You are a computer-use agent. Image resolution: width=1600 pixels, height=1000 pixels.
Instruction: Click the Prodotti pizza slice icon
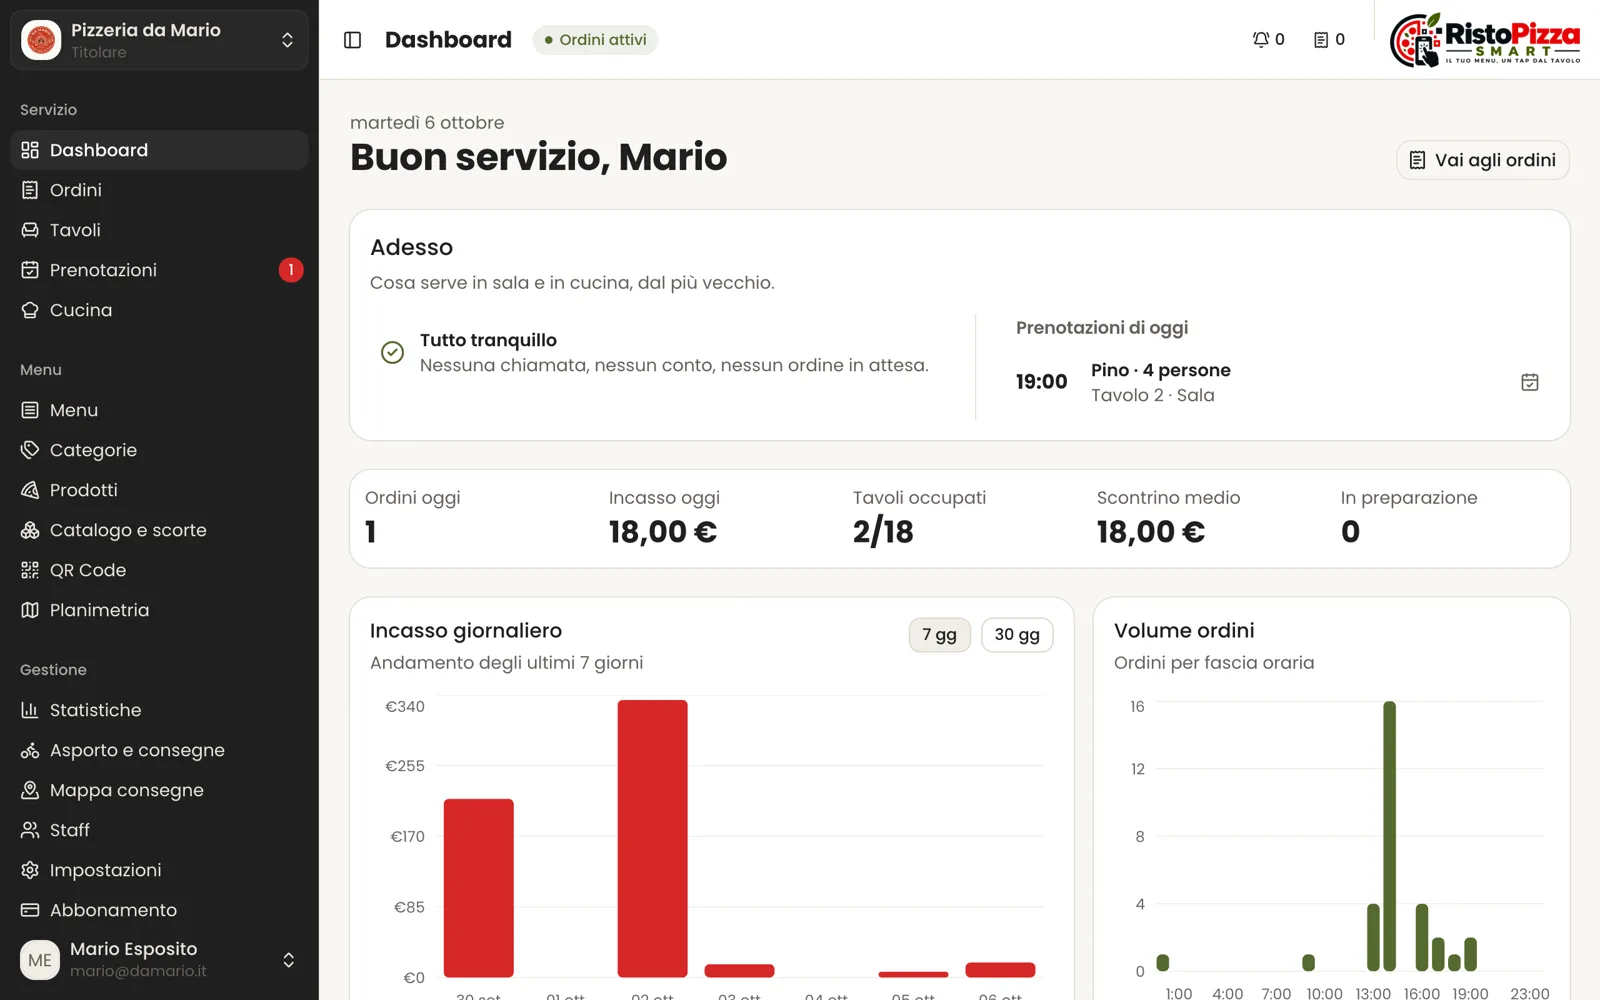[x=30, y=490]
